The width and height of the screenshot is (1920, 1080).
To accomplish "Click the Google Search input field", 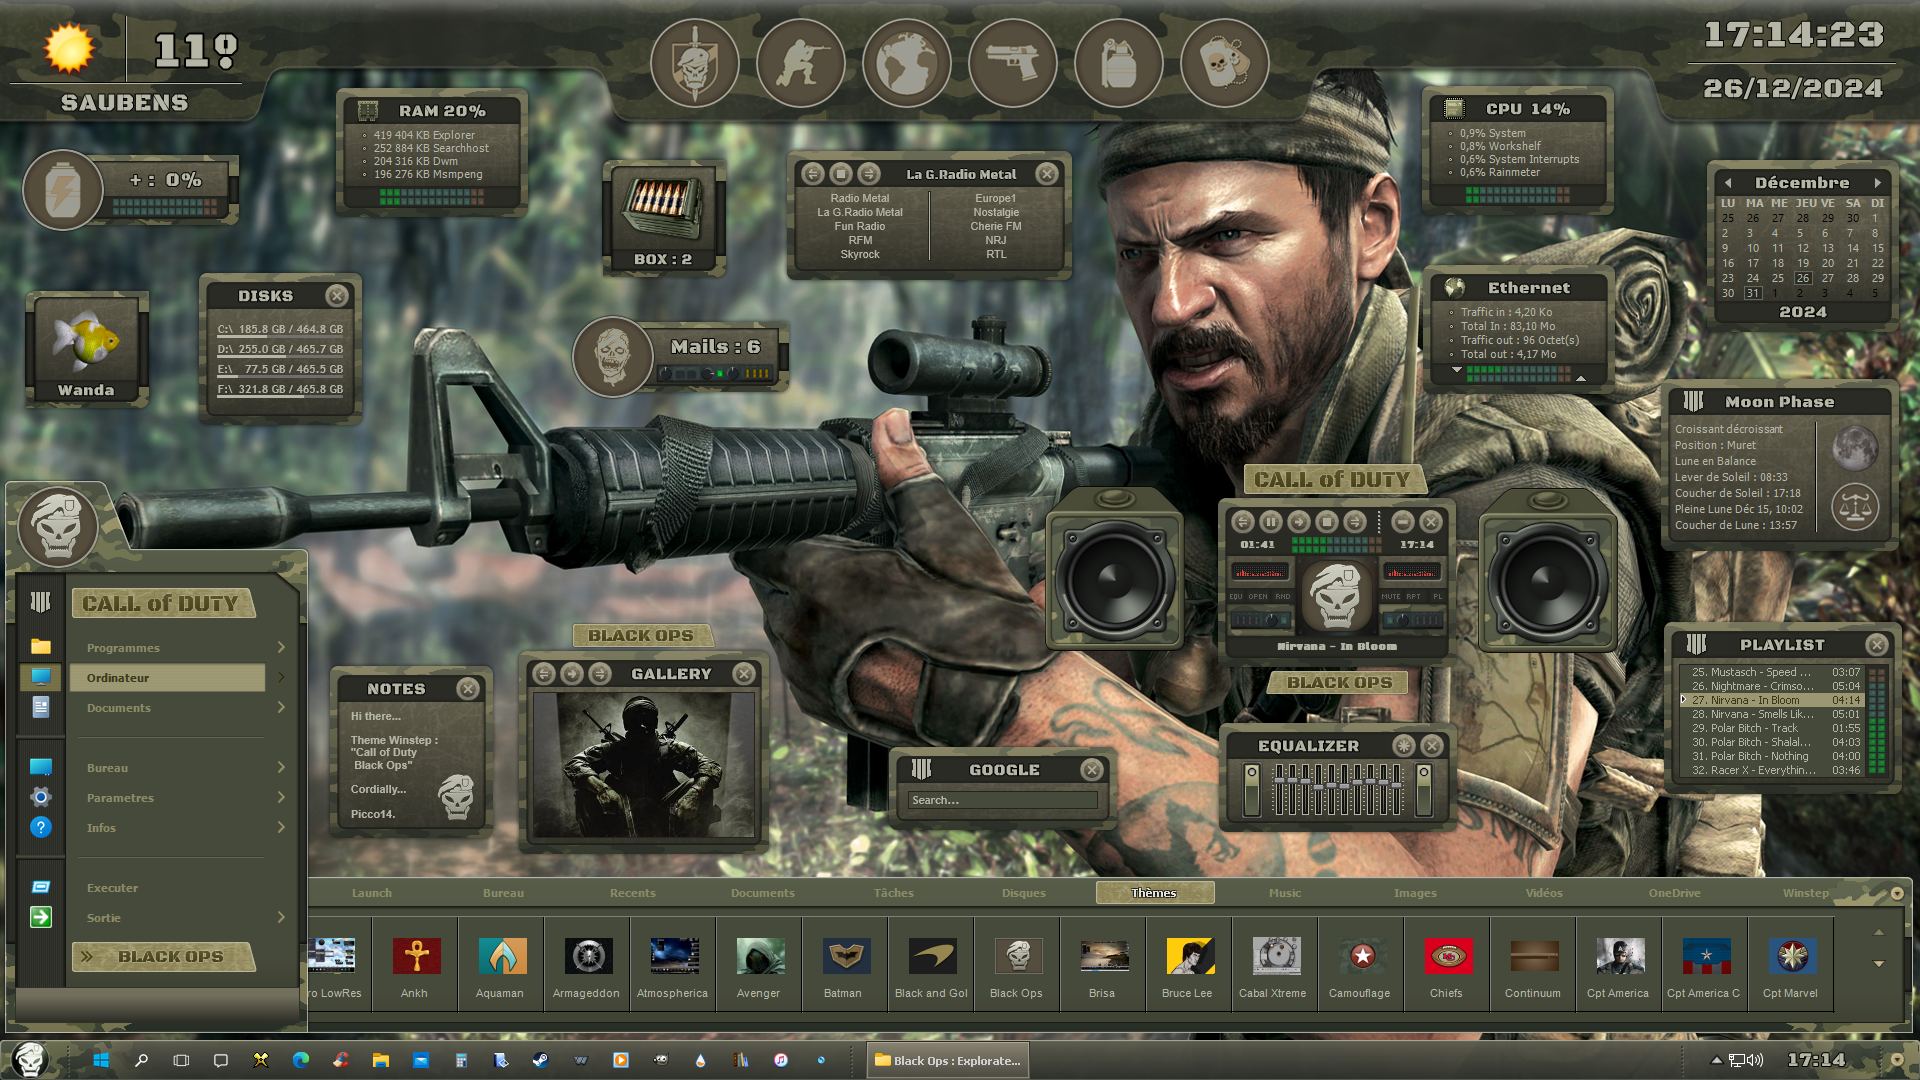I will (x=1003, y=800).
